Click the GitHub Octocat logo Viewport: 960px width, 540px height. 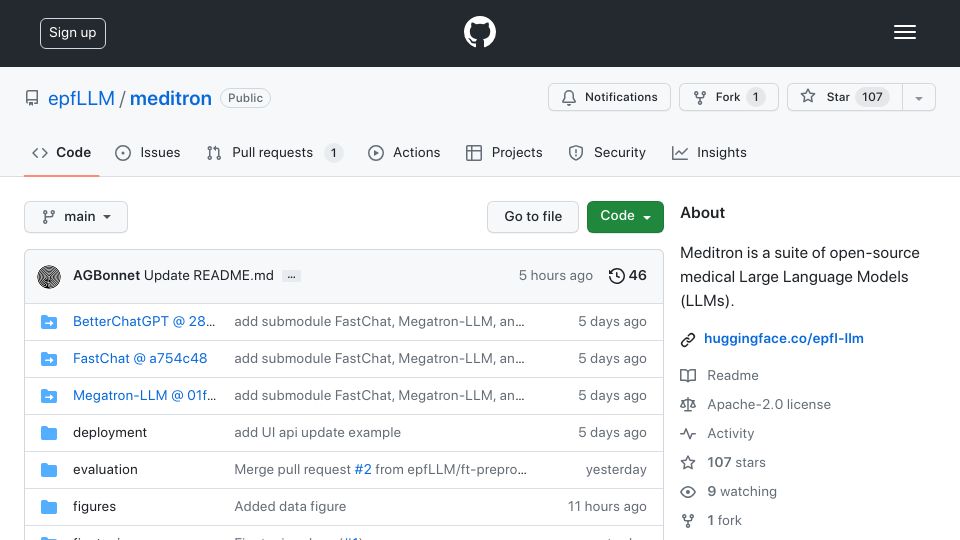[x=479, y=32]
